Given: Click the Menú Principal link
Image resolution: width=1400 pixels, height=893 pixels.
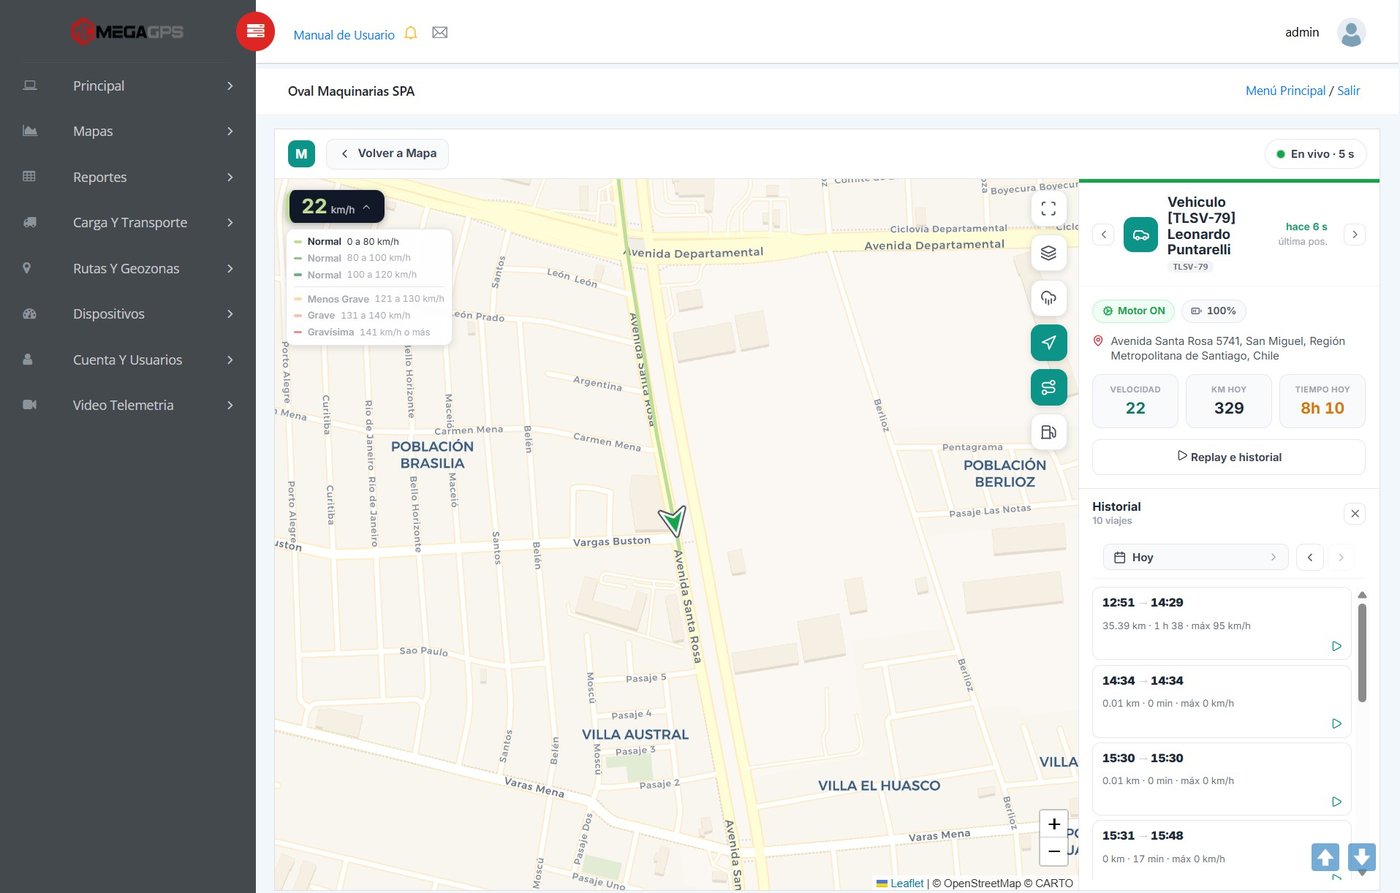Looking at the screenshot, I should (1285, 91).
